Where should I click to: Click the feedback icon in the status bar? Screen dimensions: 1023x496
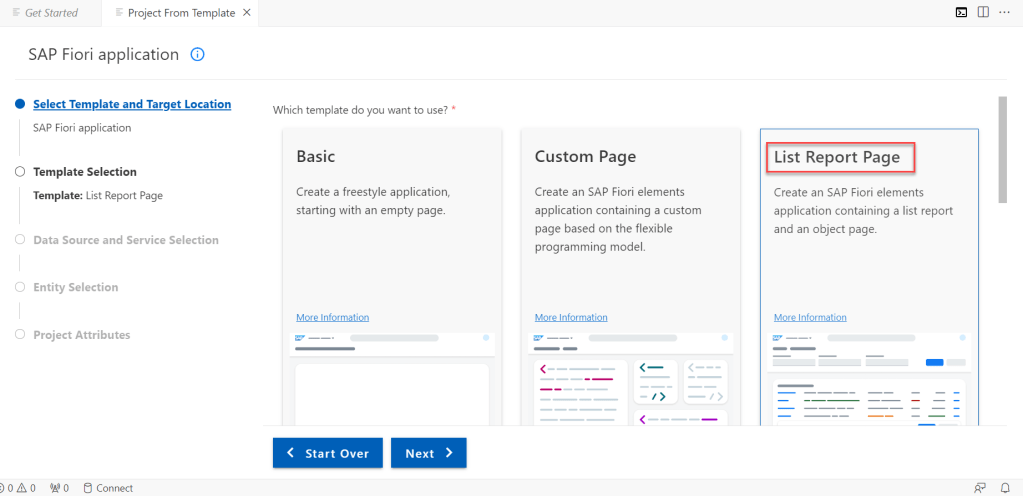click(x=980, y=488)
